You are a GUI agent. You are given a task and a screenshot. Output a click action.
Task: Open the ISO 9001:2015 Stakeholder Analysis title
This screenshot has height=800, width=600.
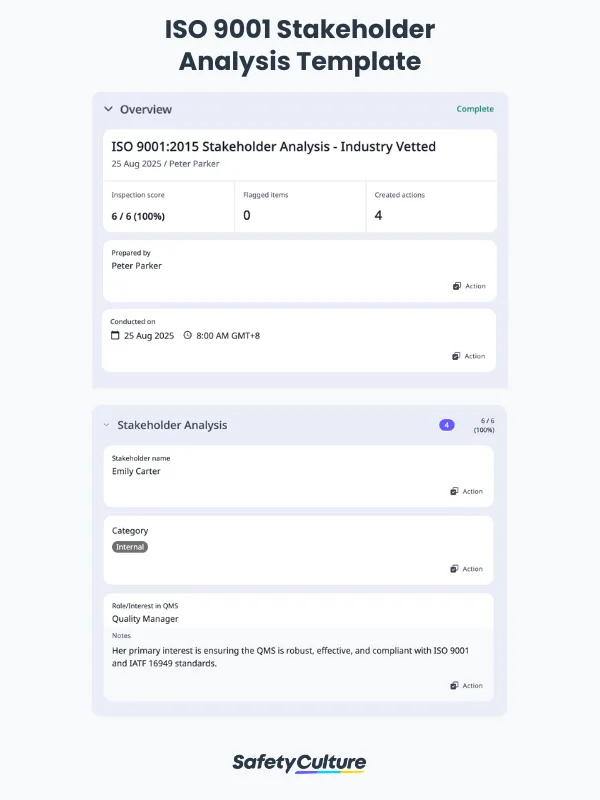273,146
